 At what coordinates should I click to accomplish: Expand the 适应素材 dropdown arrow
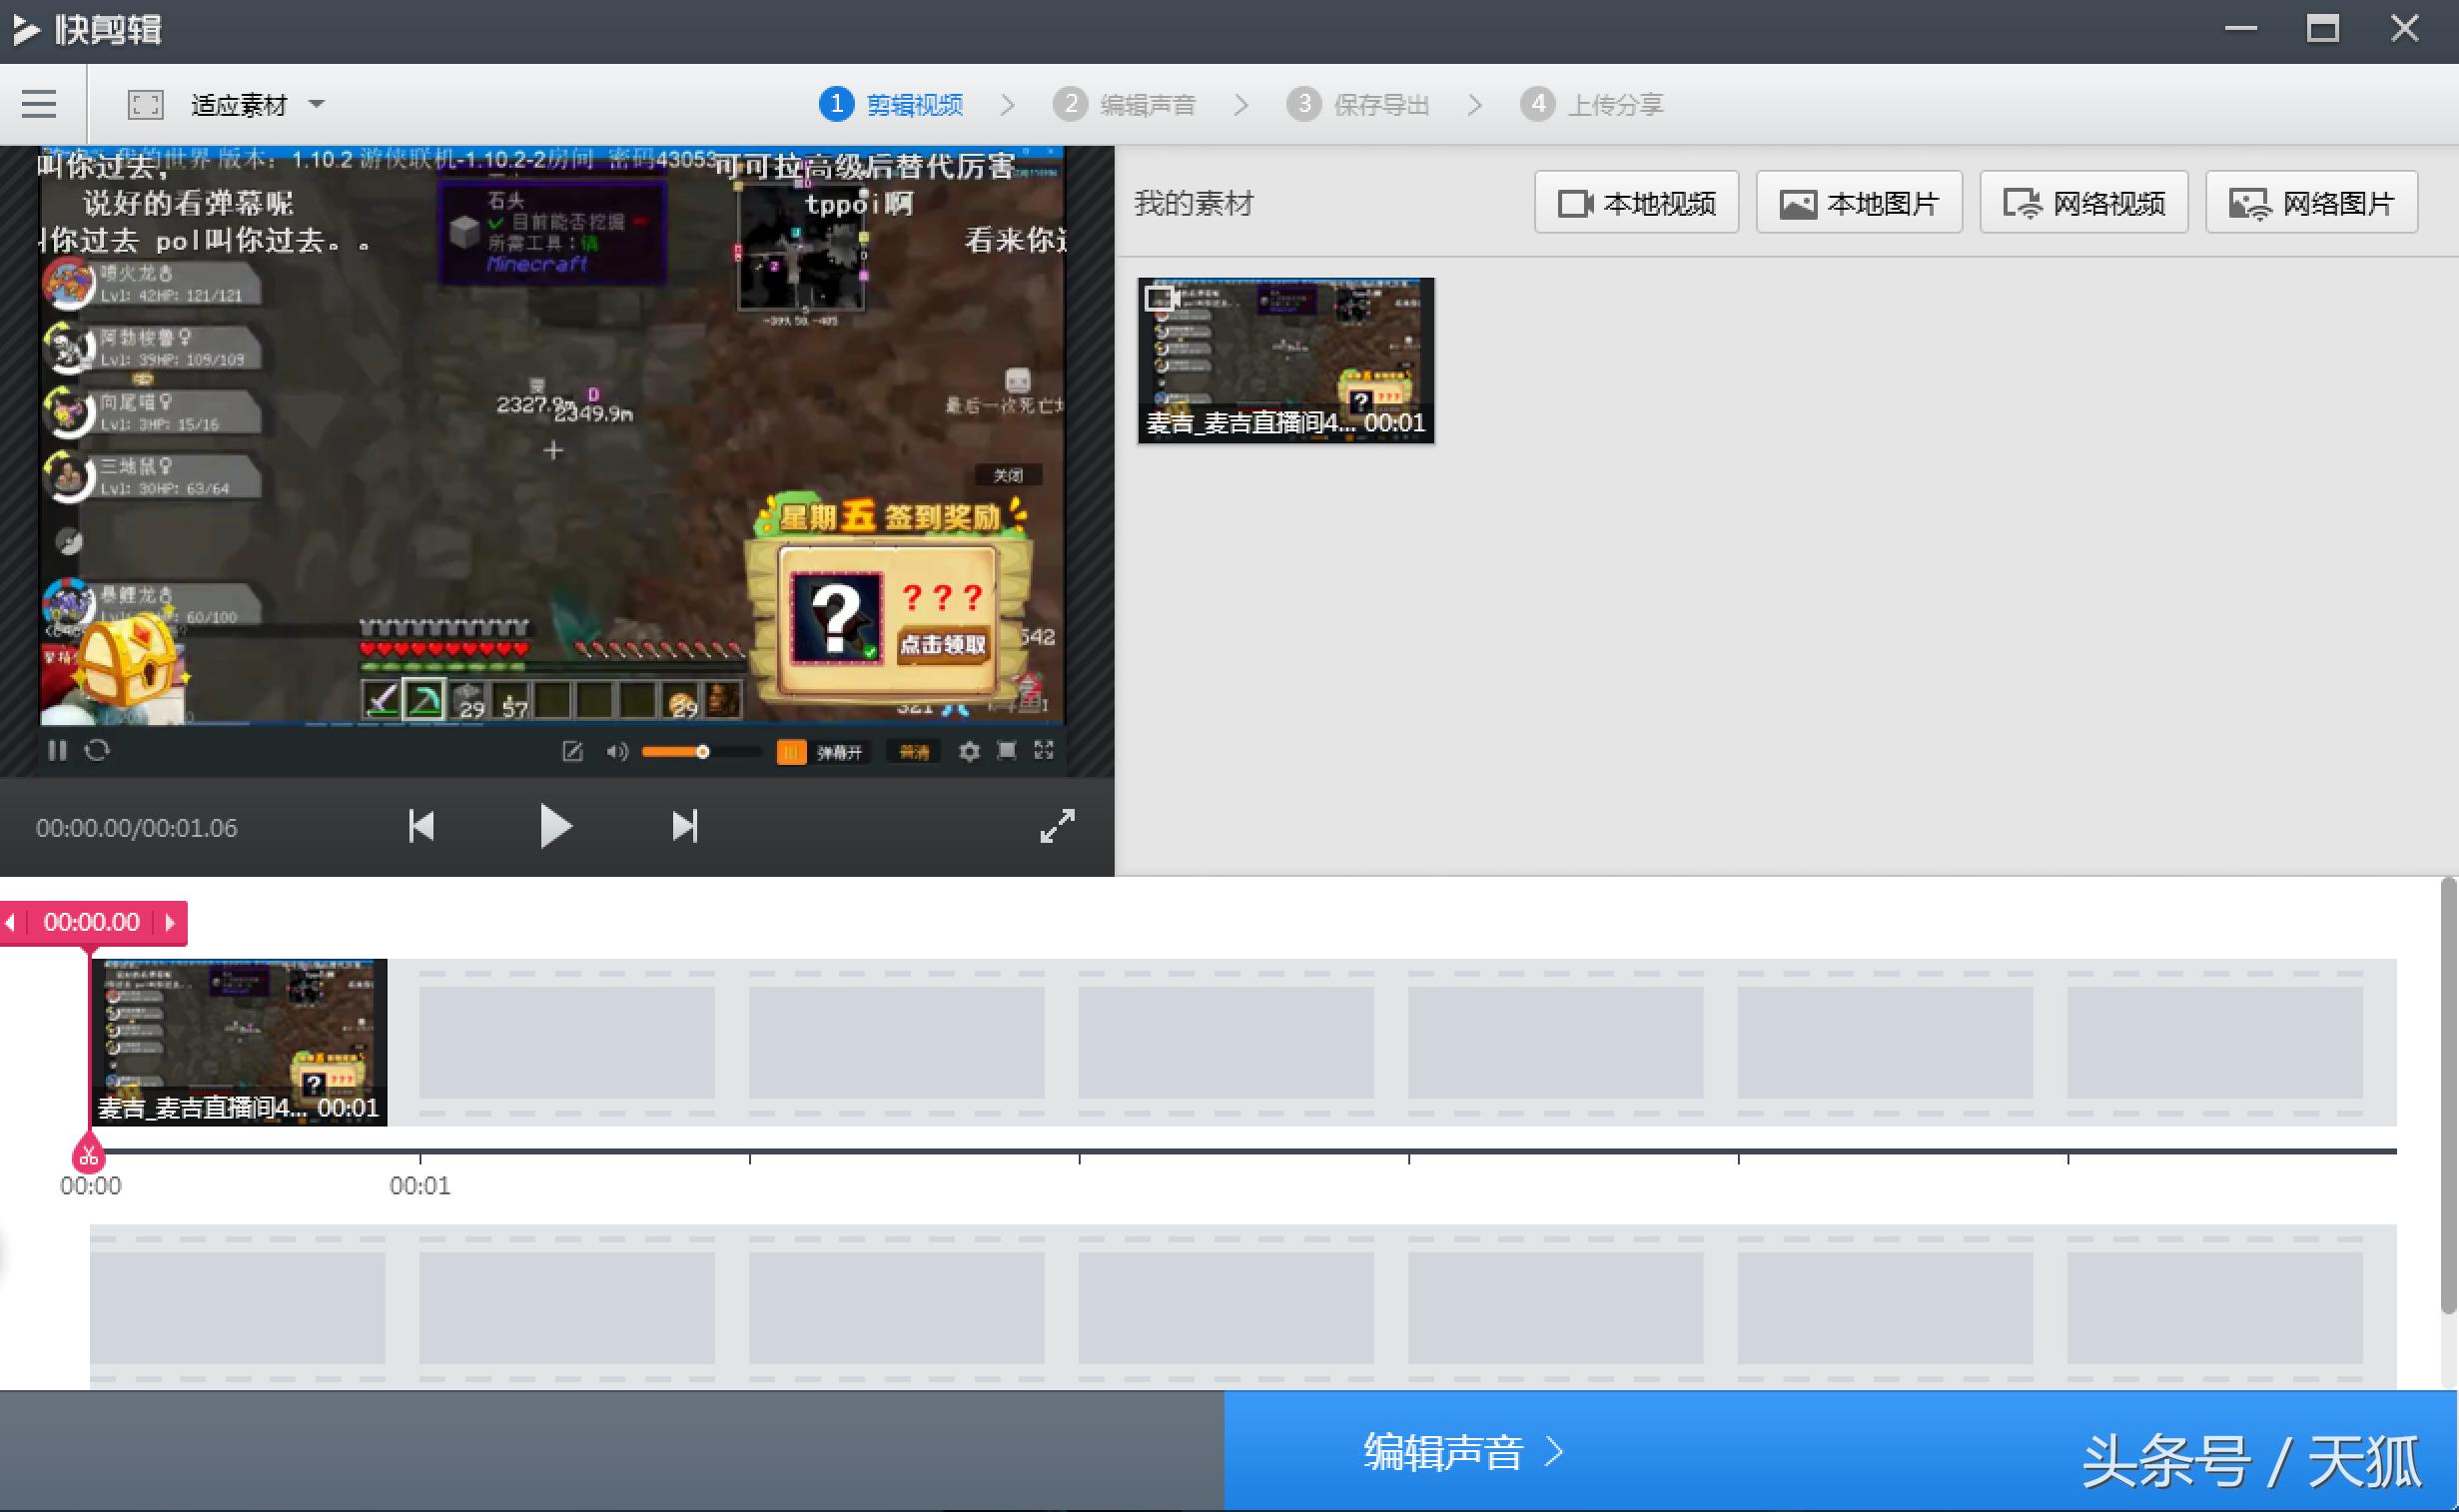[x=317, y=104]
